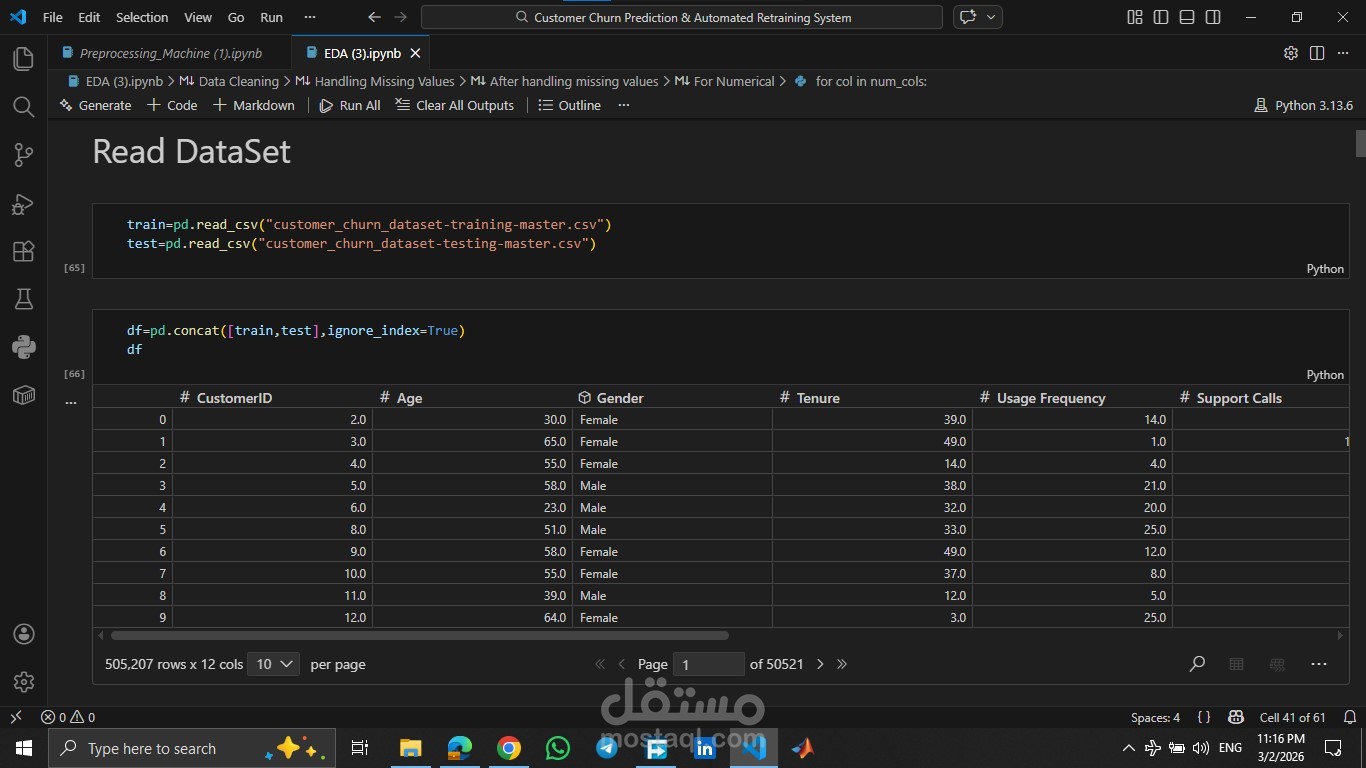Viewport: 1366px width, 768px height.
Task: Open the Extensions view in activity bar
Action: pyautogui.click(x=23, y=251)
